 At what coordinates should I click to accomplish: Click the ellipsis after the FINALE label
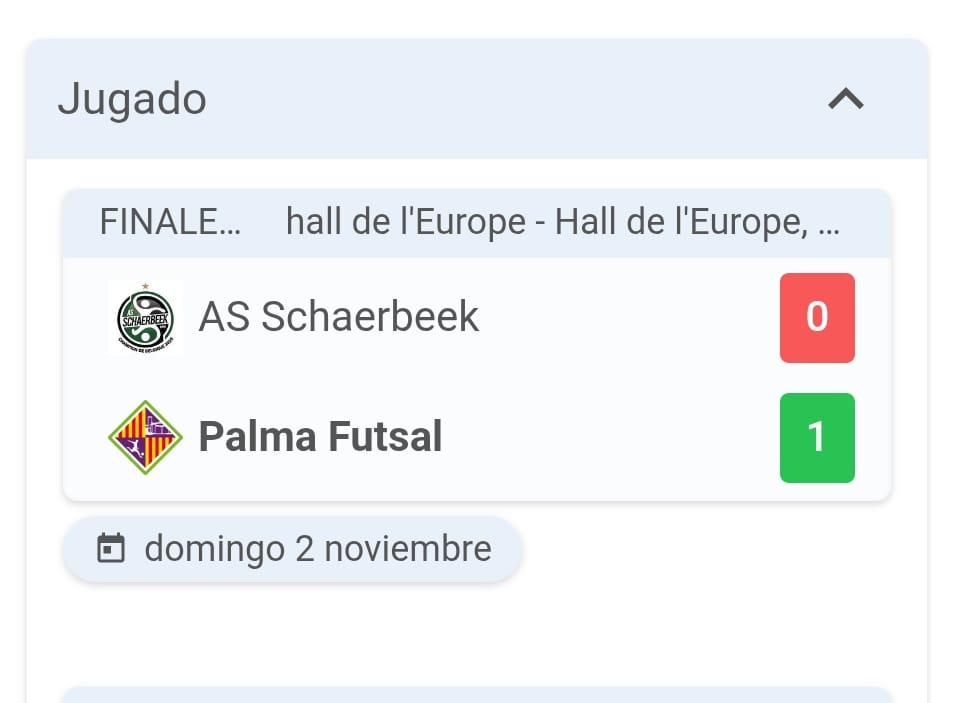point(229,226)
